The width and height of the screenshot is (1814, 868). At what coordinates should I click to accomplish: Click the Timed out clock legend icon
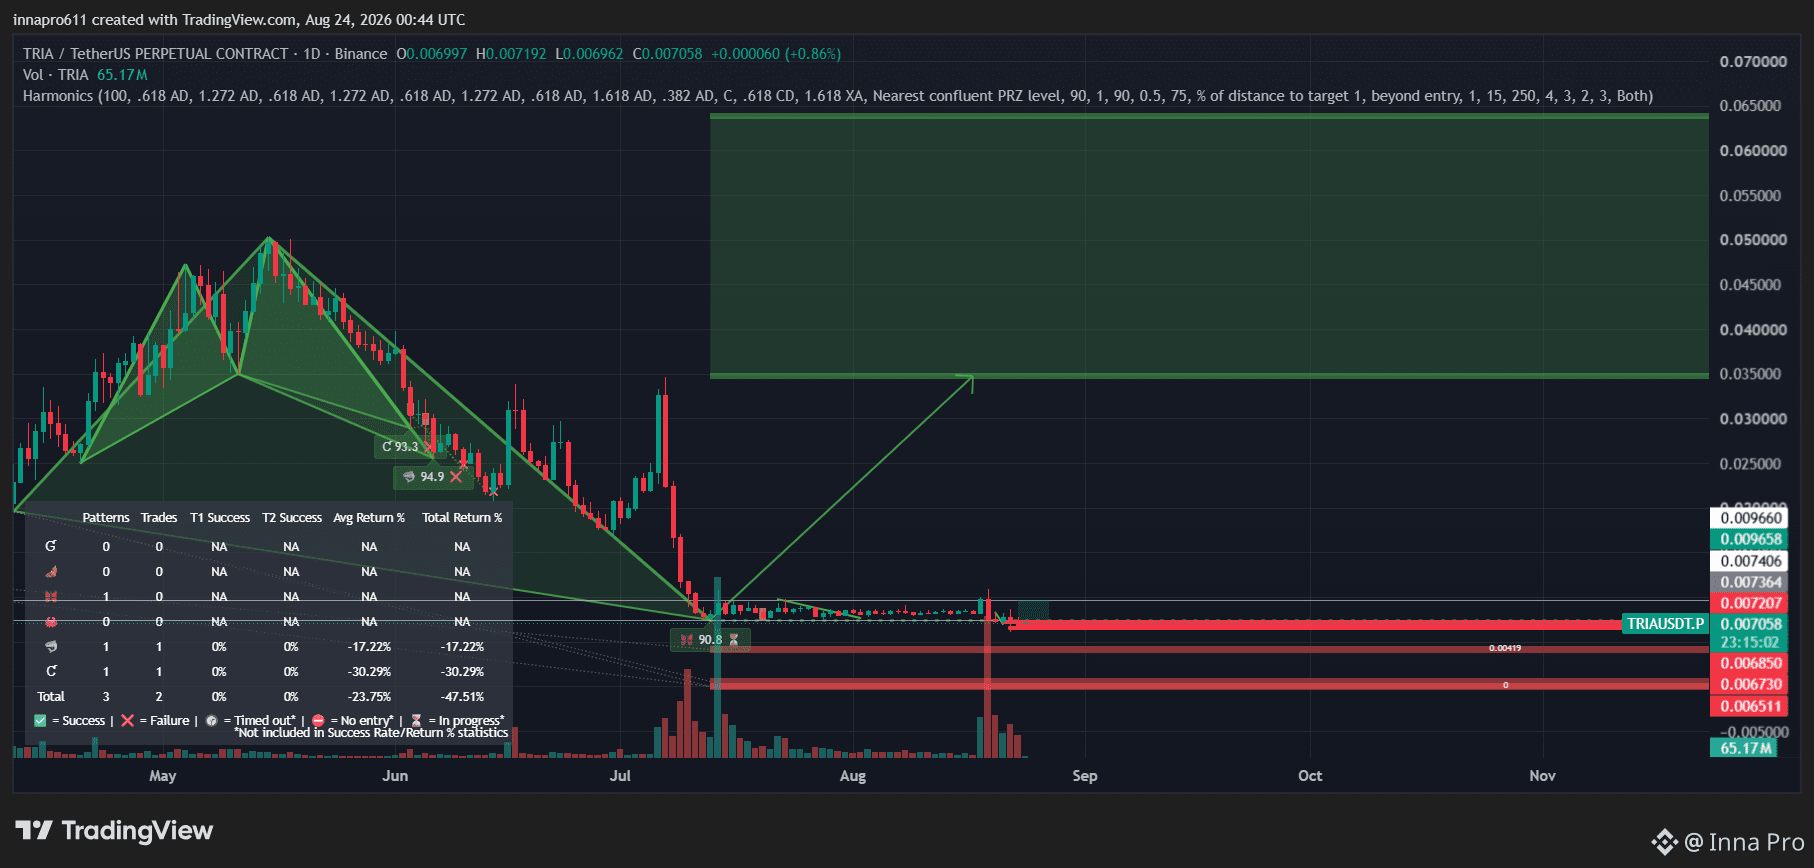coord(211,720)
